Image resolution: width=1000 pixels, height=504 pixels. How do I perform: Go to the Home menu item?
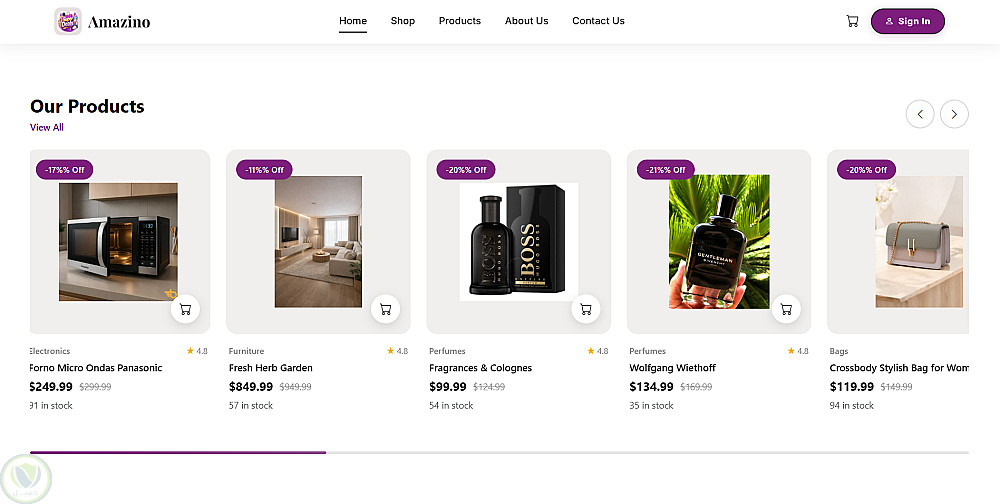coord(353,21)
